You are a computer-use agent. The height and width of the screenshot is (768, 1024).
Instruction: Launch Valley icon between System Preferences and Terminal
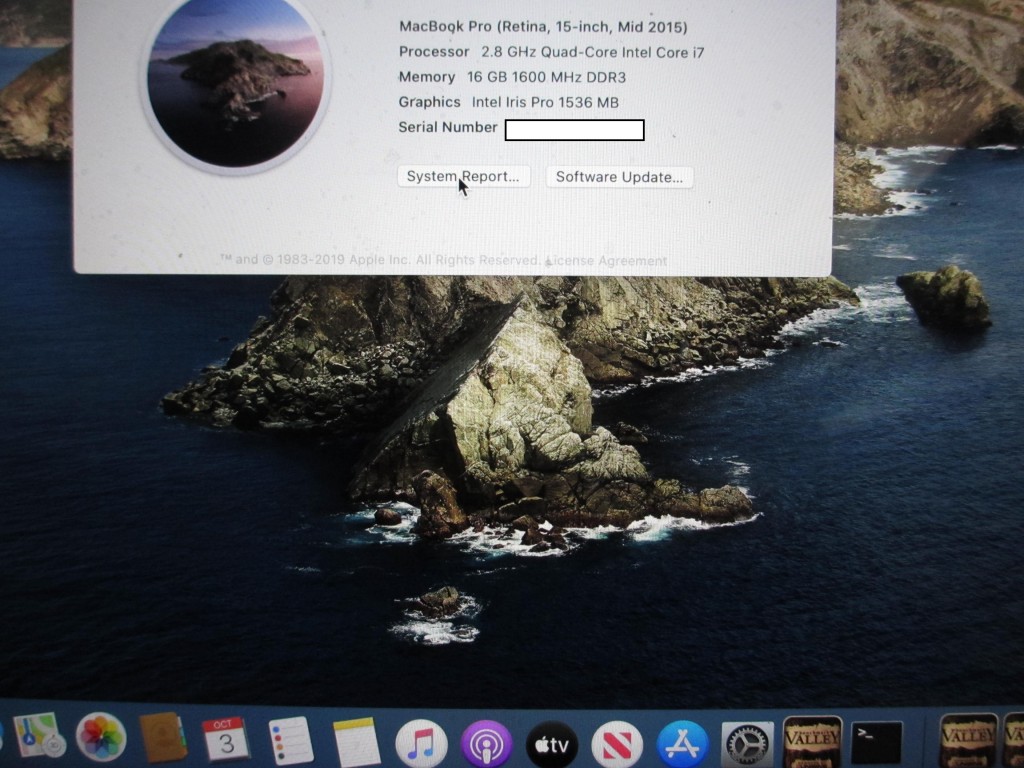(812, 742)
